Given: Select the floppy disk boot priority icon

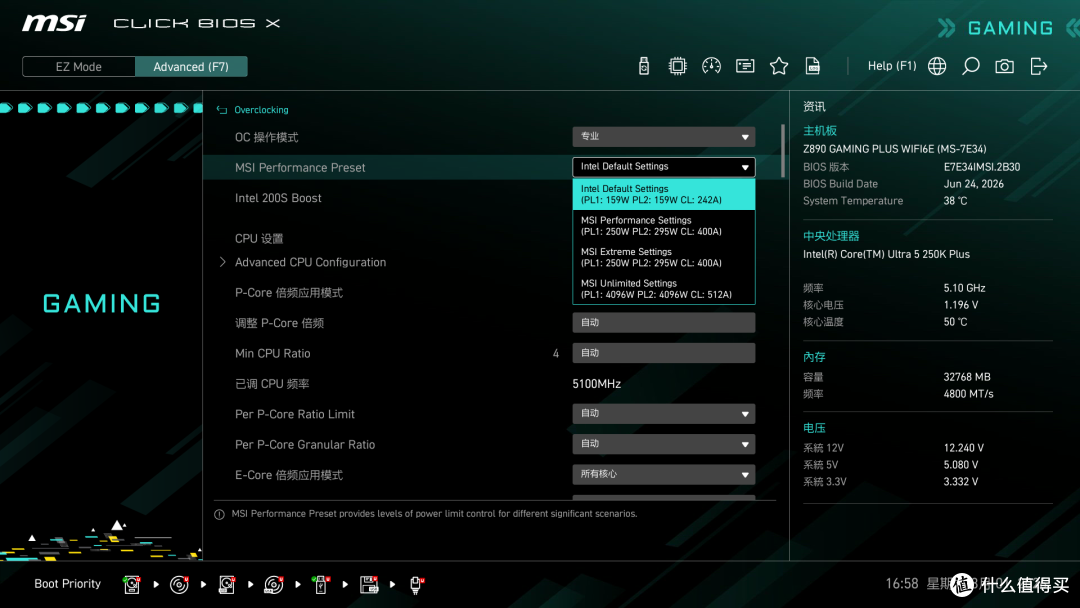Looking at the screenshot, I should [369, 585].
